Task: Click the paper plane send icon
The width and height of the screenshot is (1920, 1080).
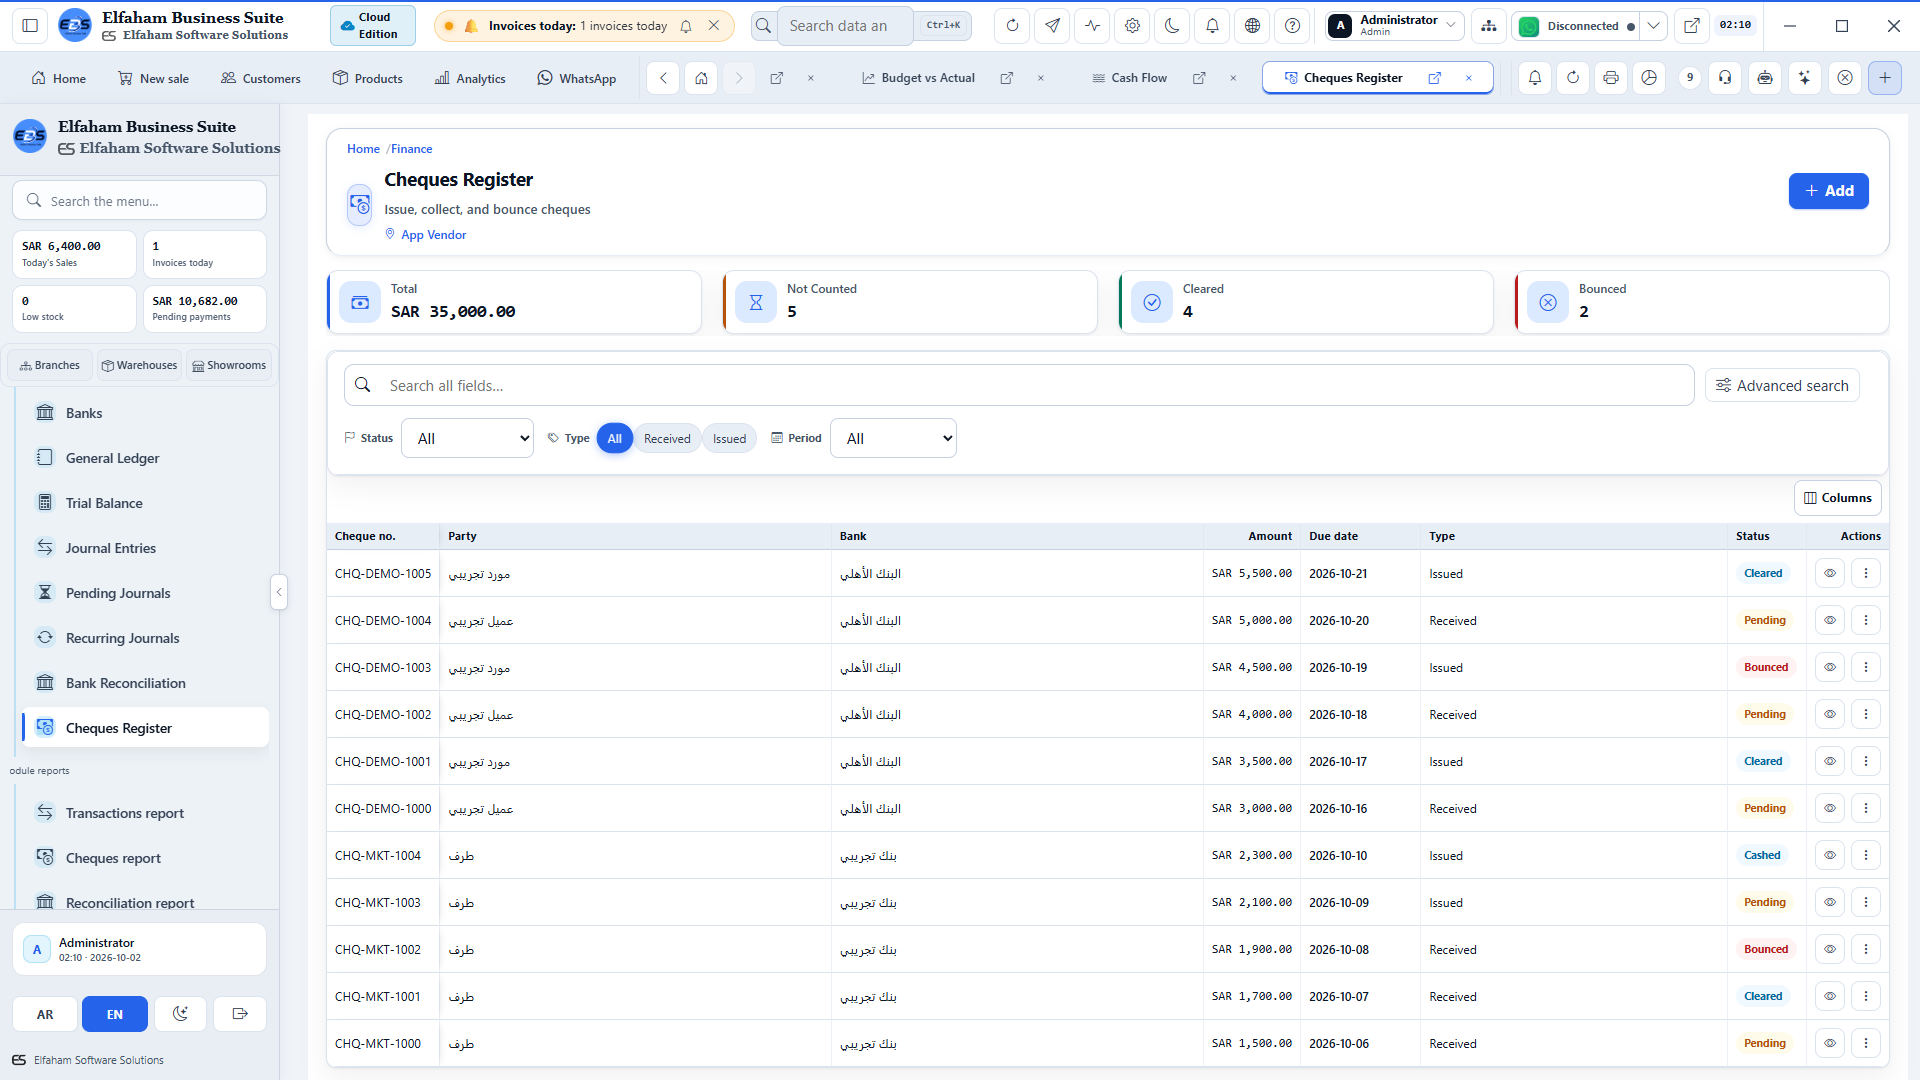Action: click(1052, 26)
